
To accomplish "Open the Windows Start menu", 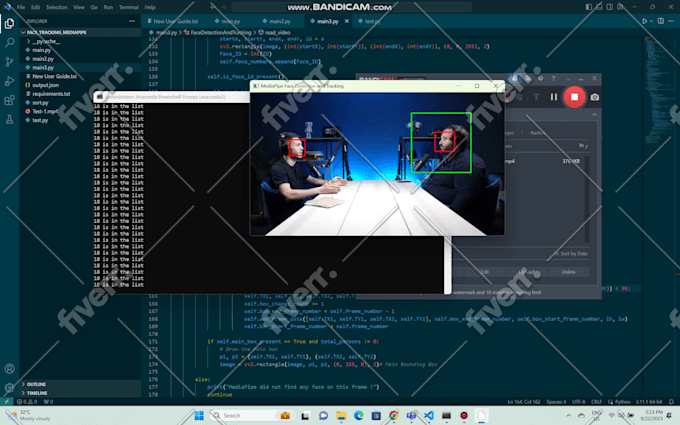I will point(199,415).
